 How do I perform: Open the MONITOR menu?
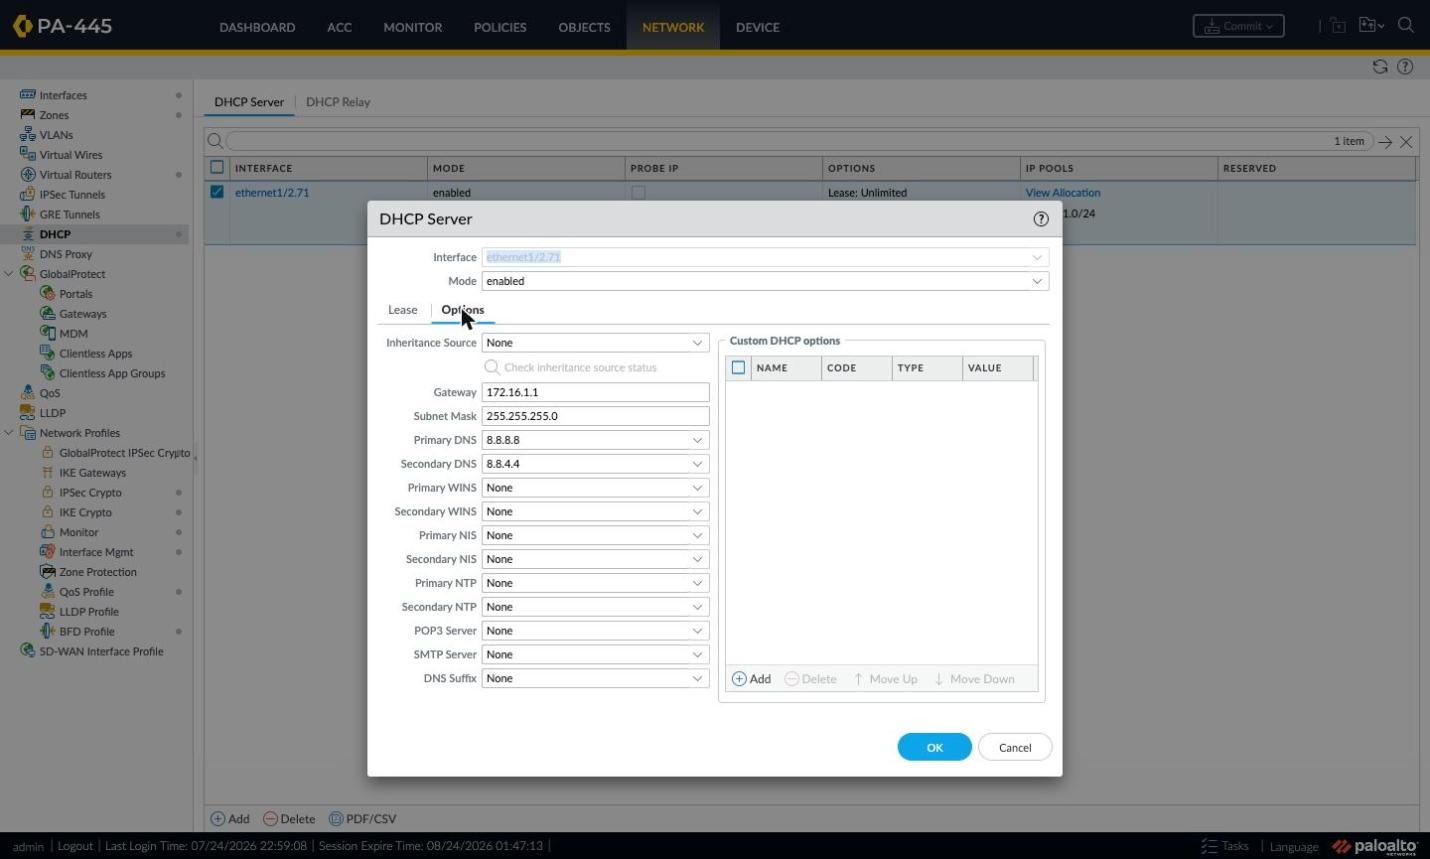point(412,27)
